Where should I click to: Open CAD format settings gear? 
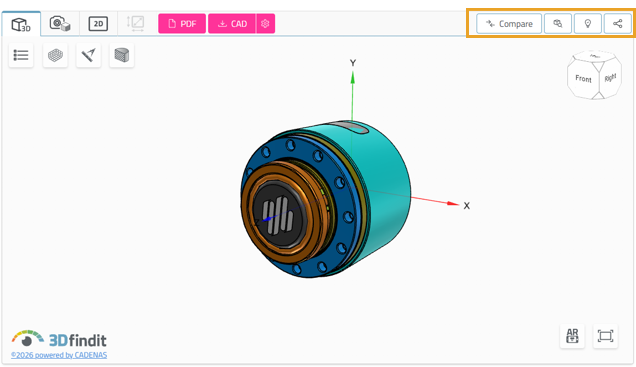click(265, 24)
